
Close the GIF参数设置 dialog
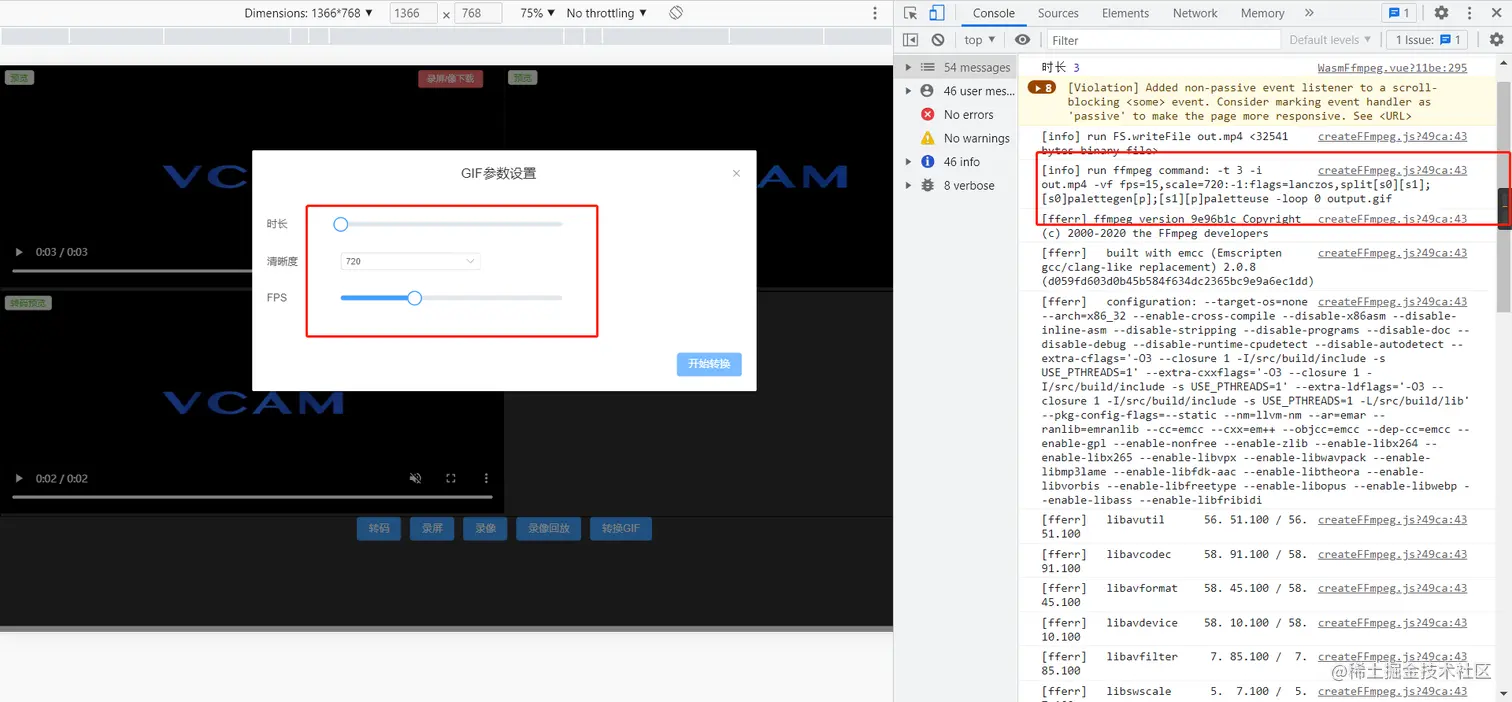(x=736, y=173)
